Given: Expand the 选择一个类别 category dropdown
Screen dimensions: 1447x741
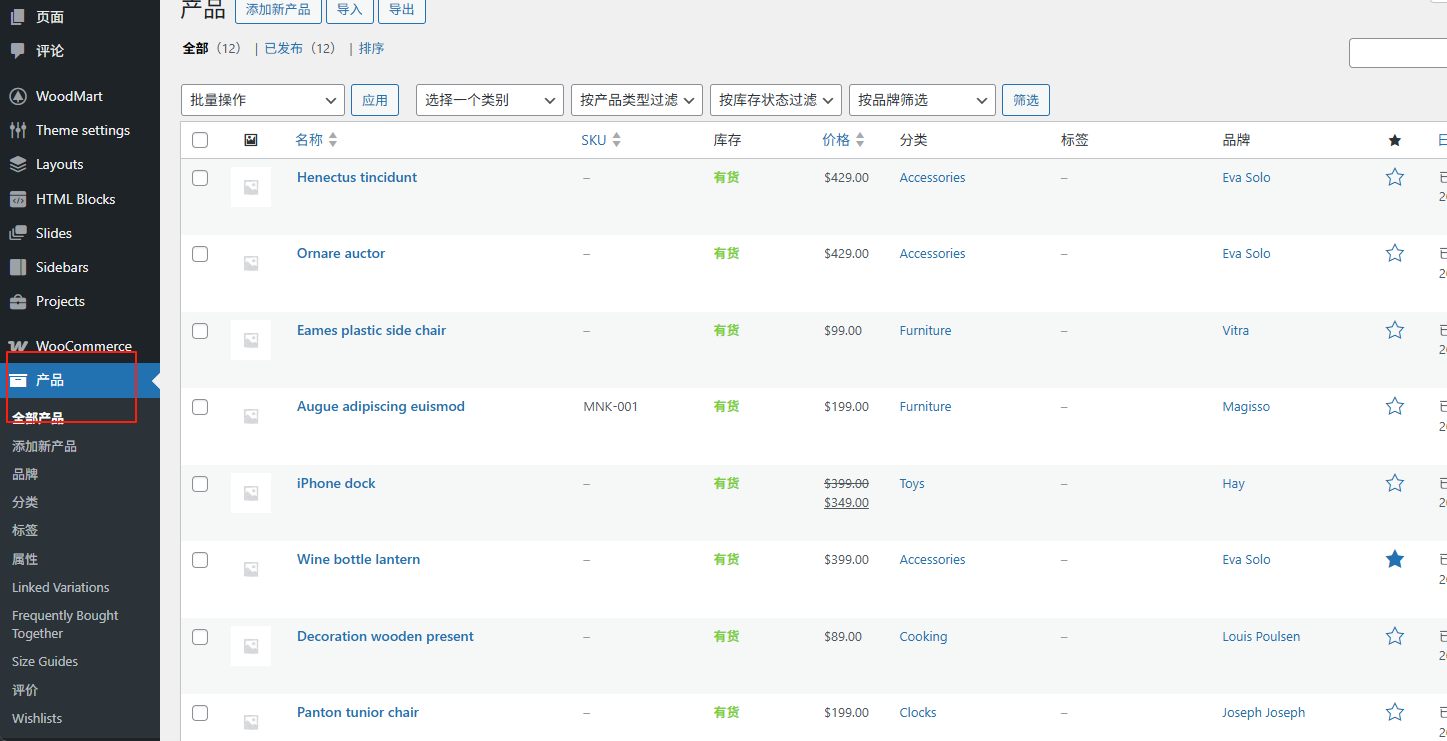Looking at the screenshot, I should click(x=489, y=100).
